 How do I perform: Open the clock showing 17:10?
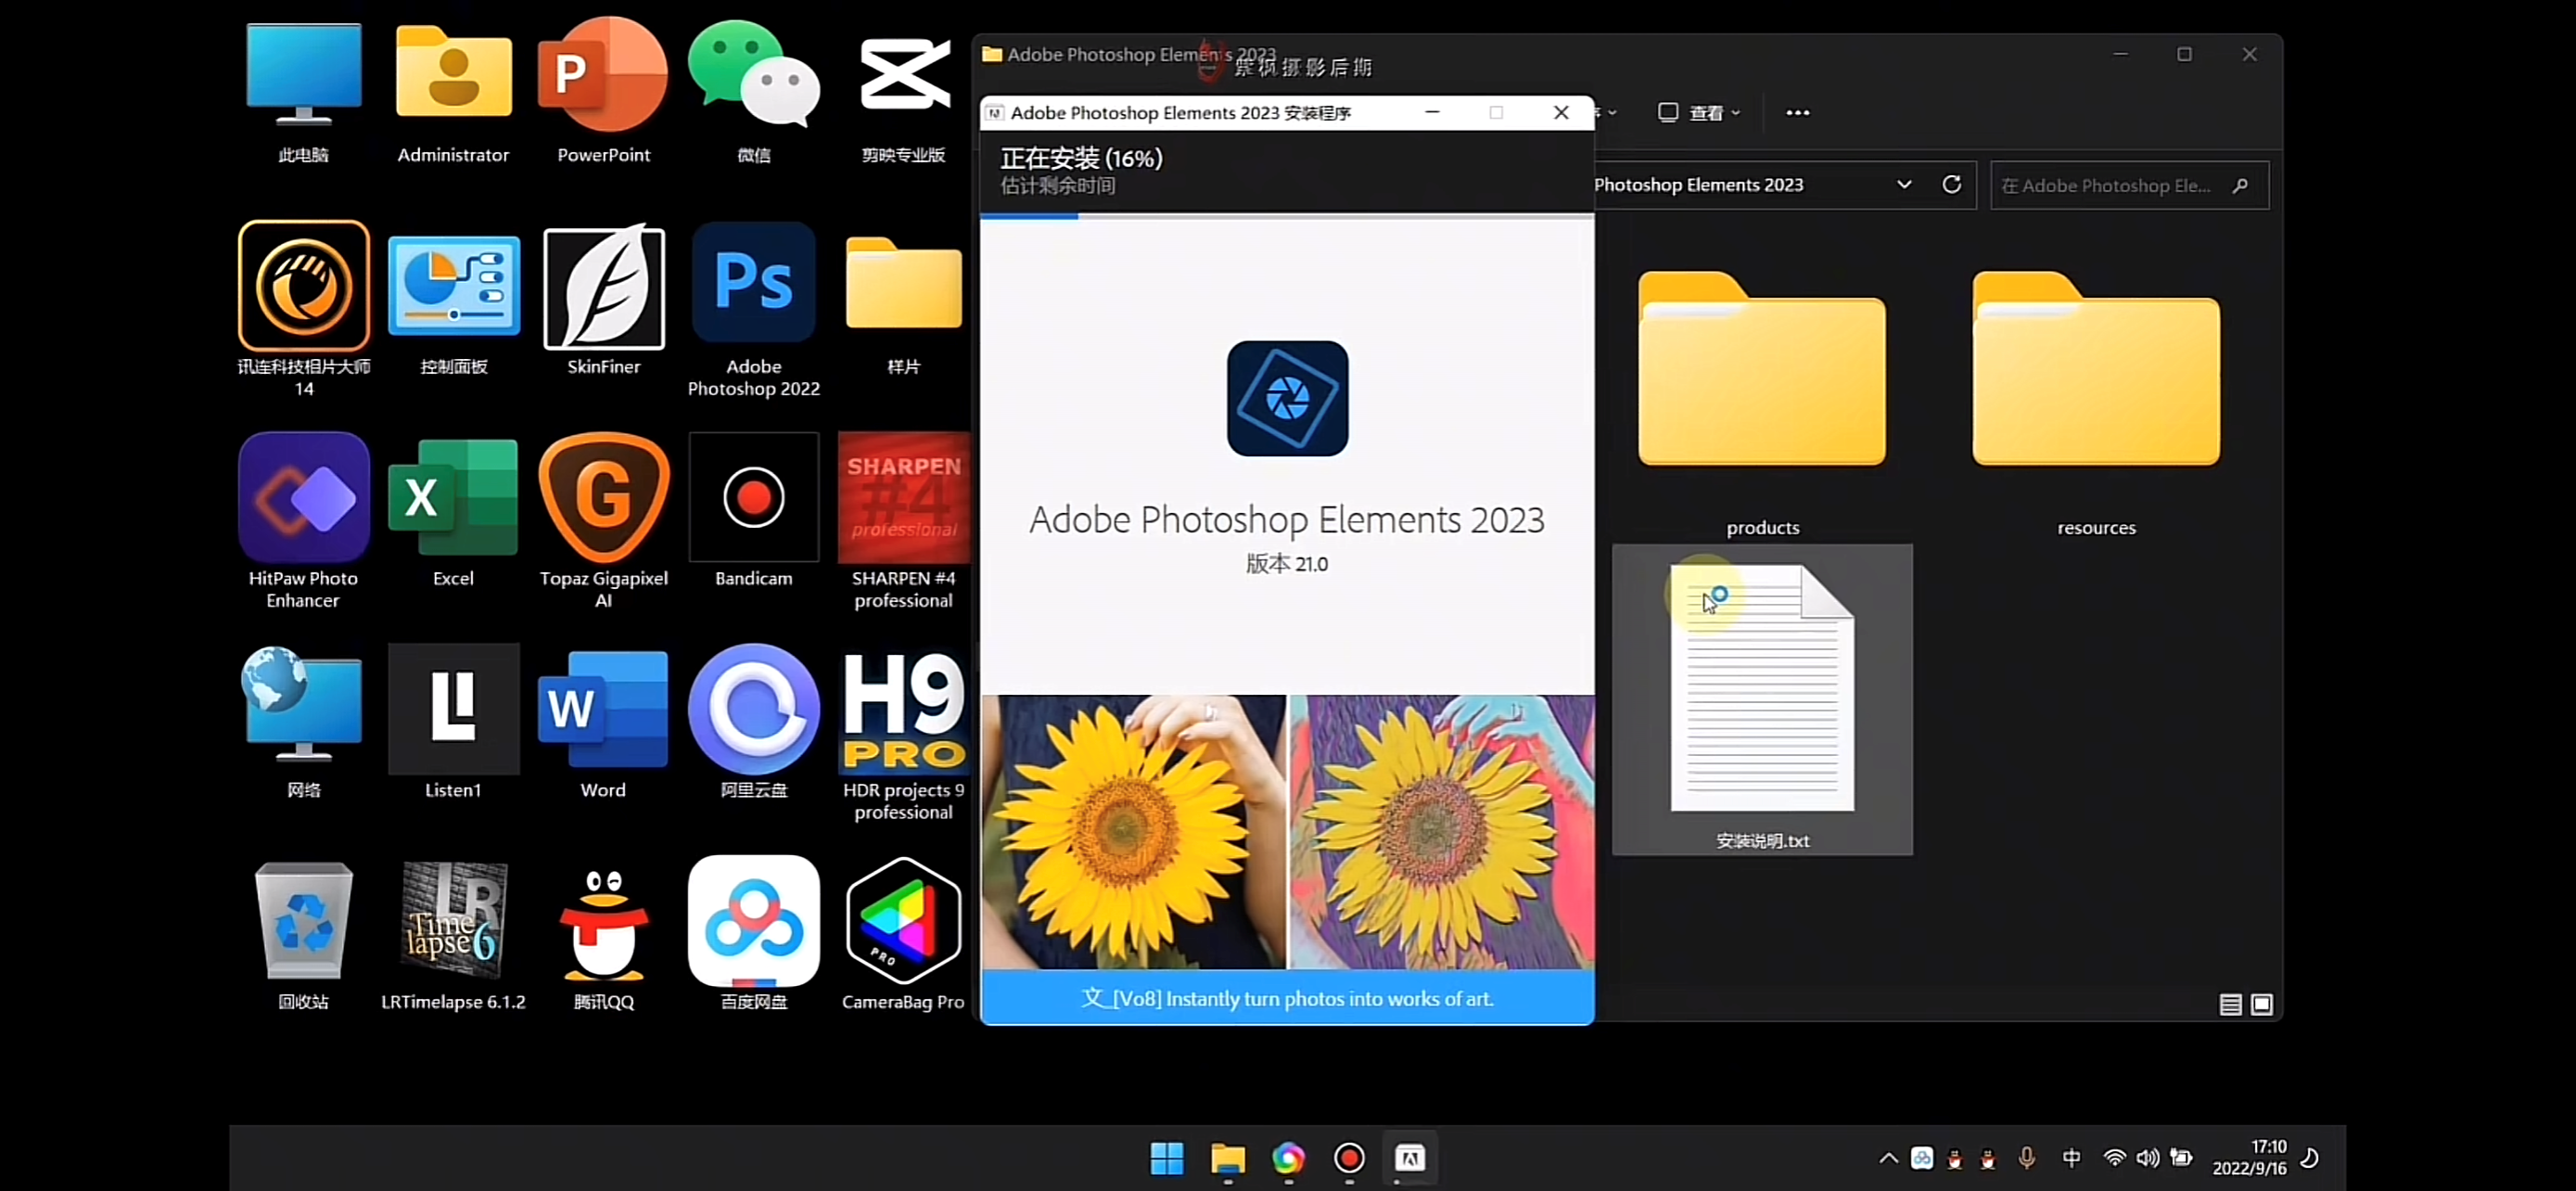(2249, 1158)
